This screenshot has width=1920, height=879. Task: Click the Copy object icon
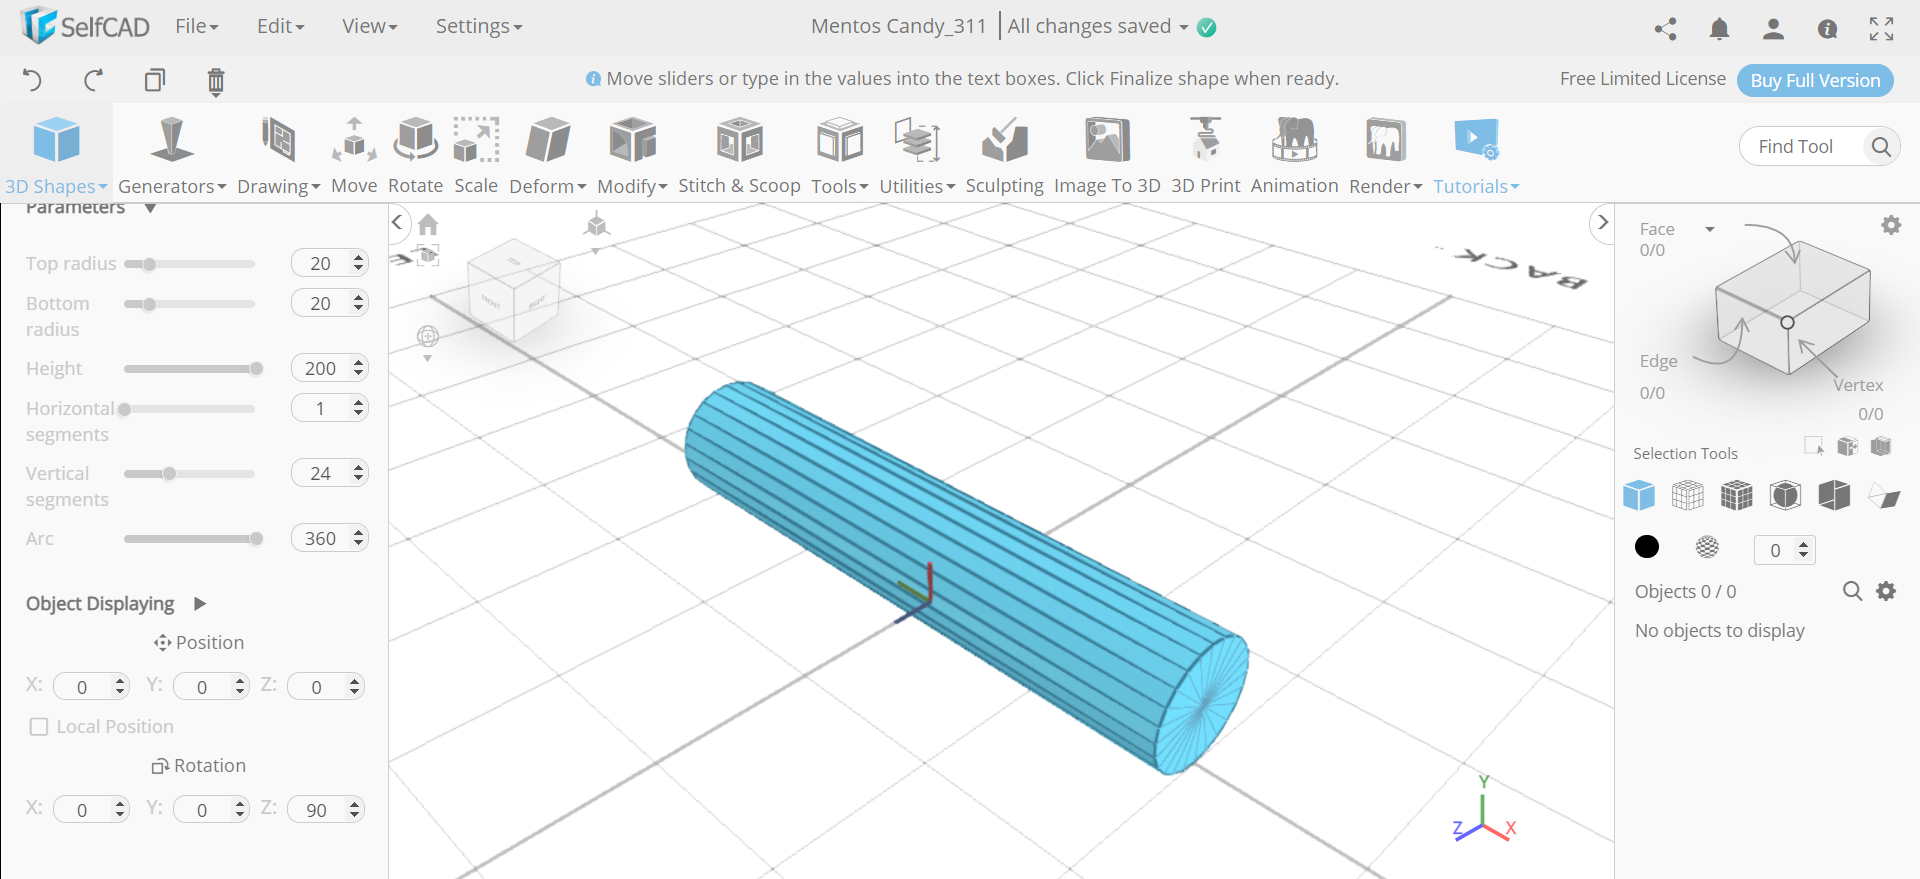pos(155,80)
